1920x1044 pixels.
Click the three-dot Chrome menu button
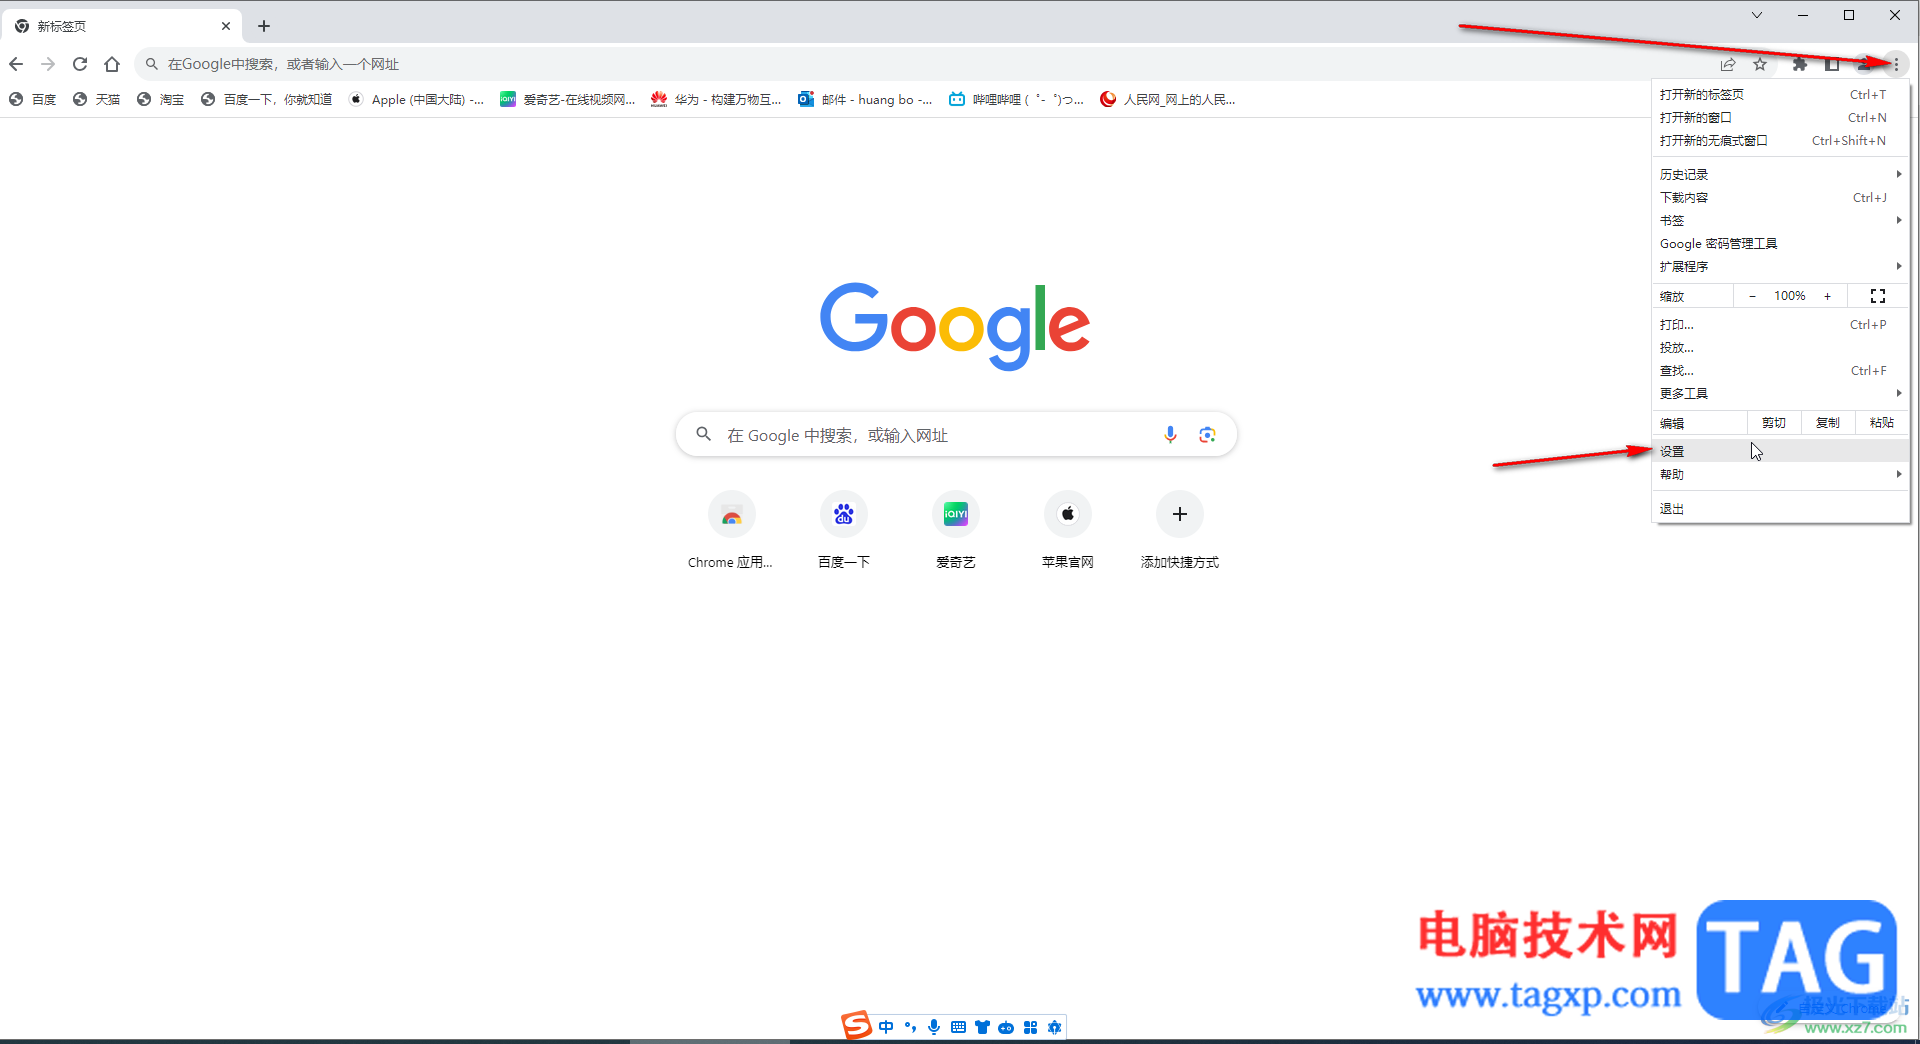1896,64
